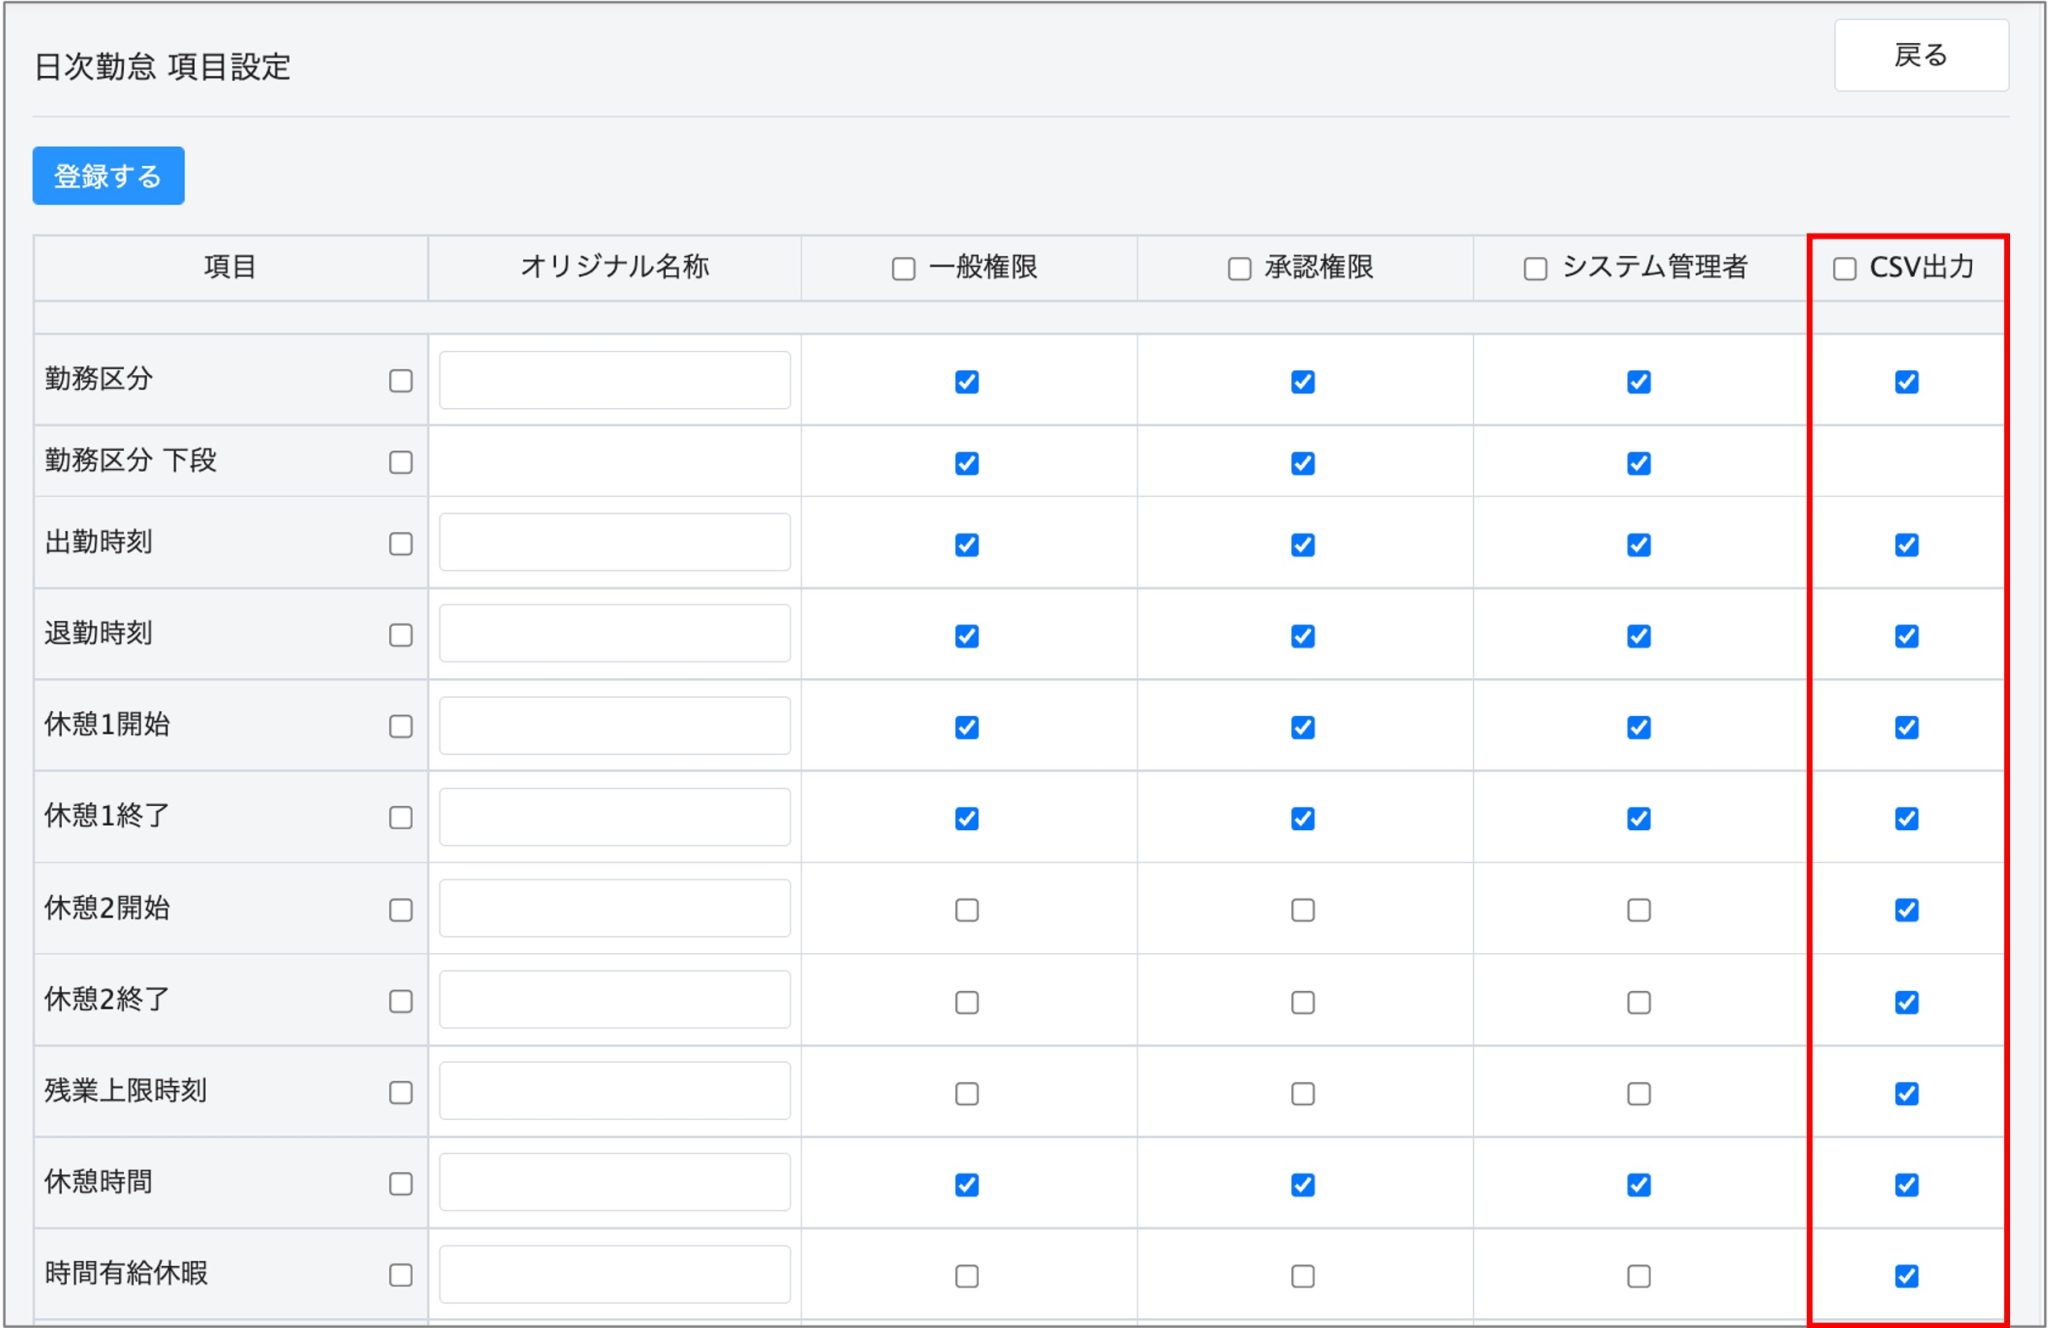Click the 登録する button

click(108, 176)
